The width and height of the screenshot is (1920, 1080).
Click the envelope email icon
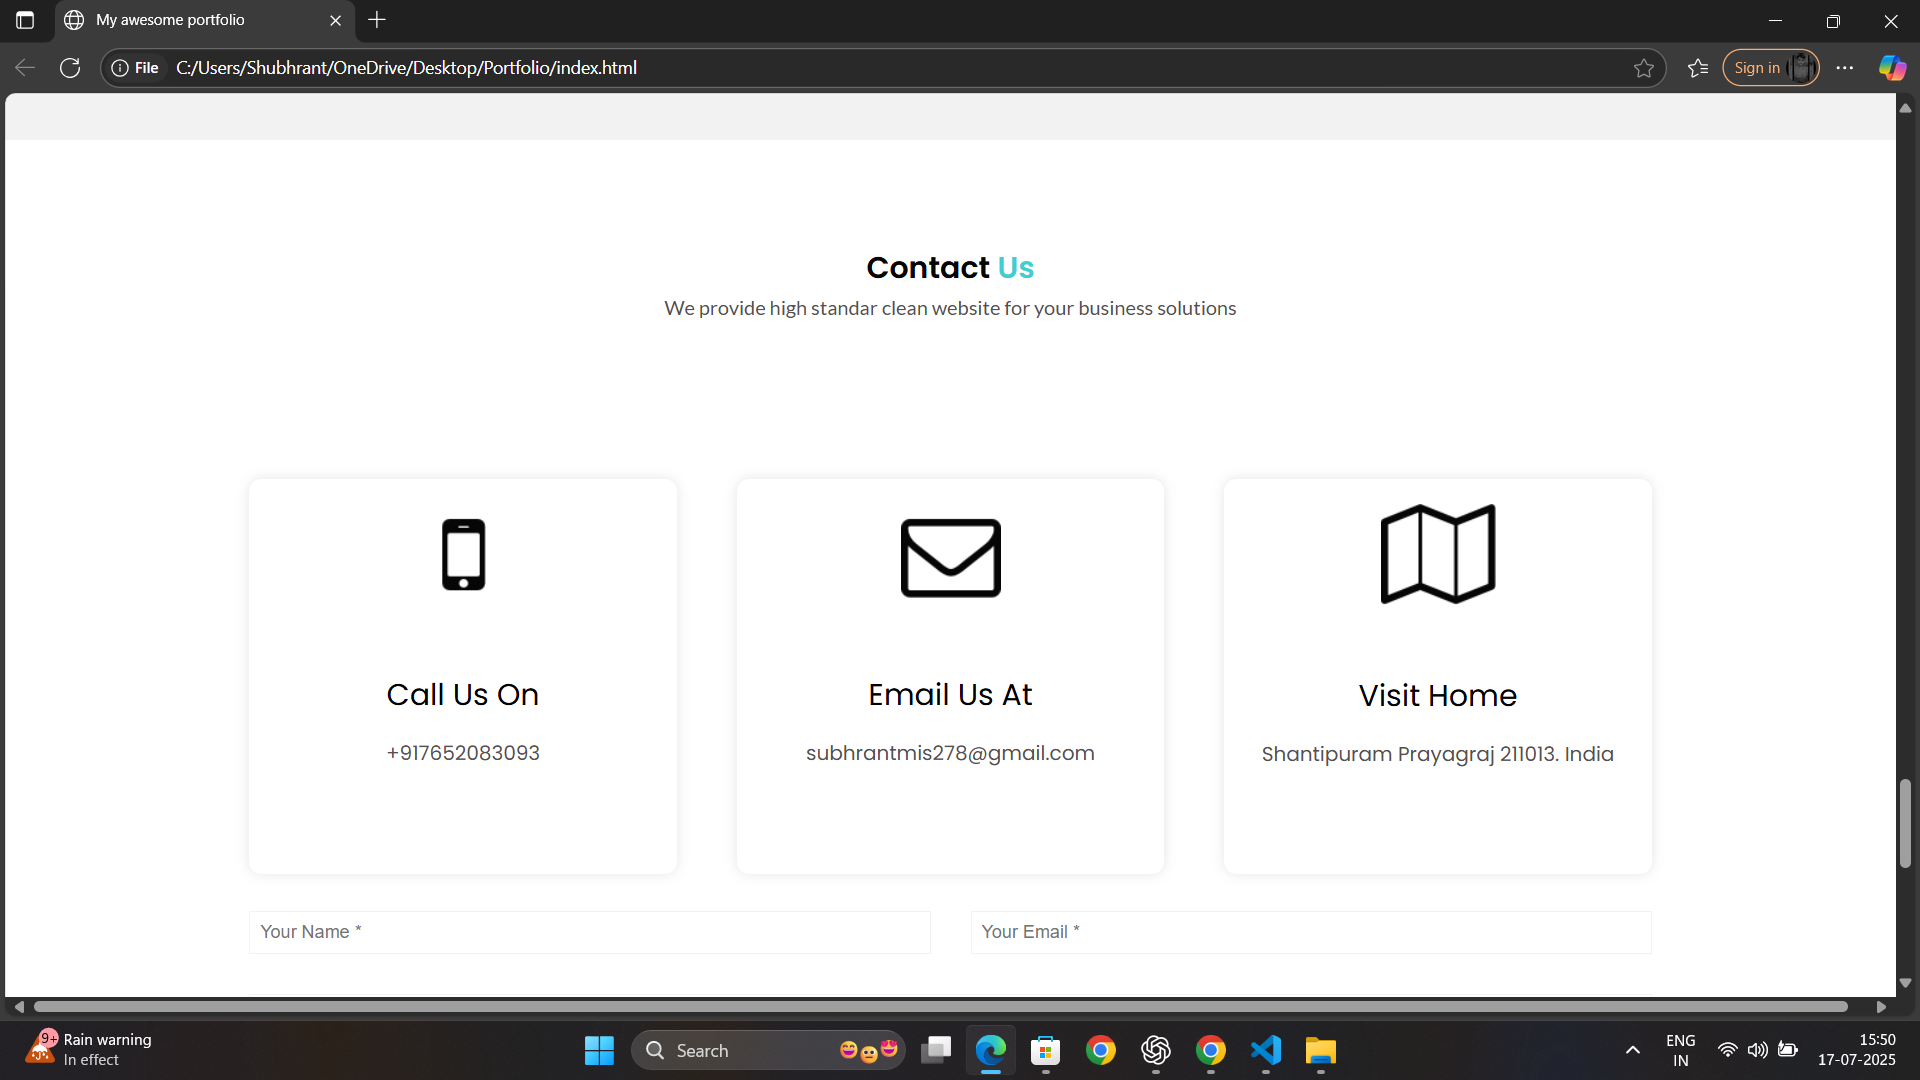coord(950,557)
